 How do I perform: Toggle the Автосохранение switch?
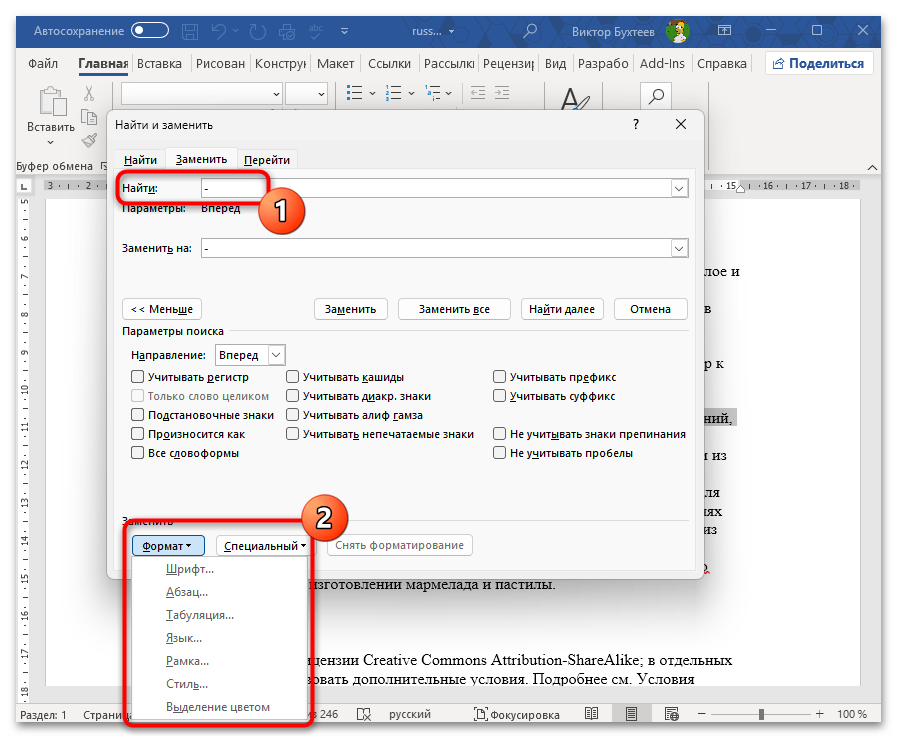[150, 31]
